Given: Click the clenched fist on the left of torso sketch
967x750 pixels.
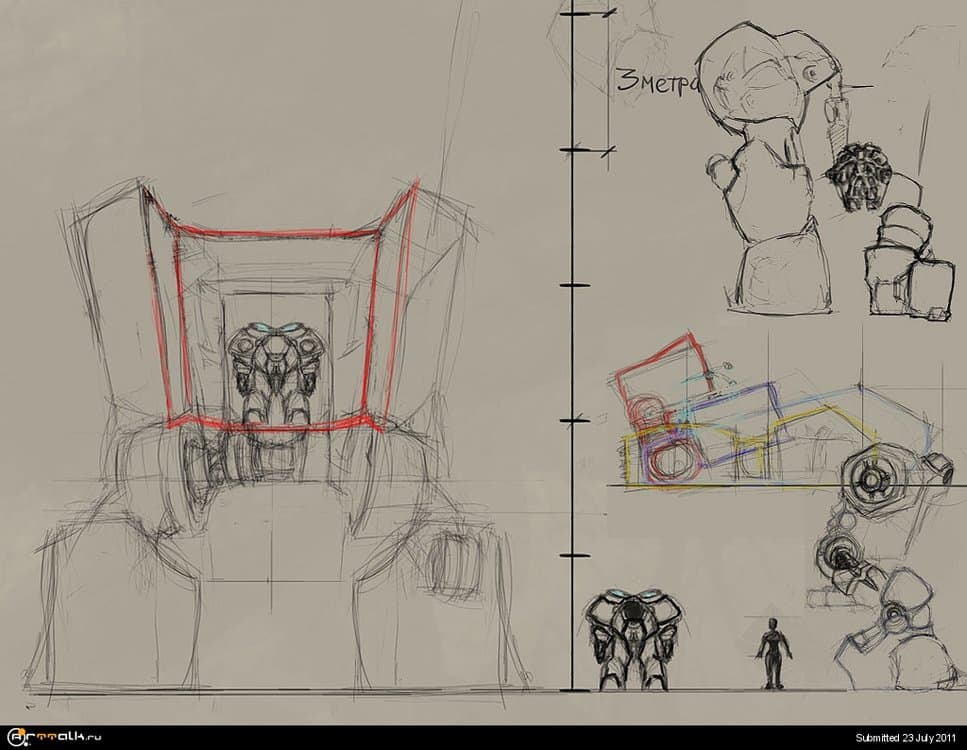Looking at the screenshot, I should [x=724, y=170].
